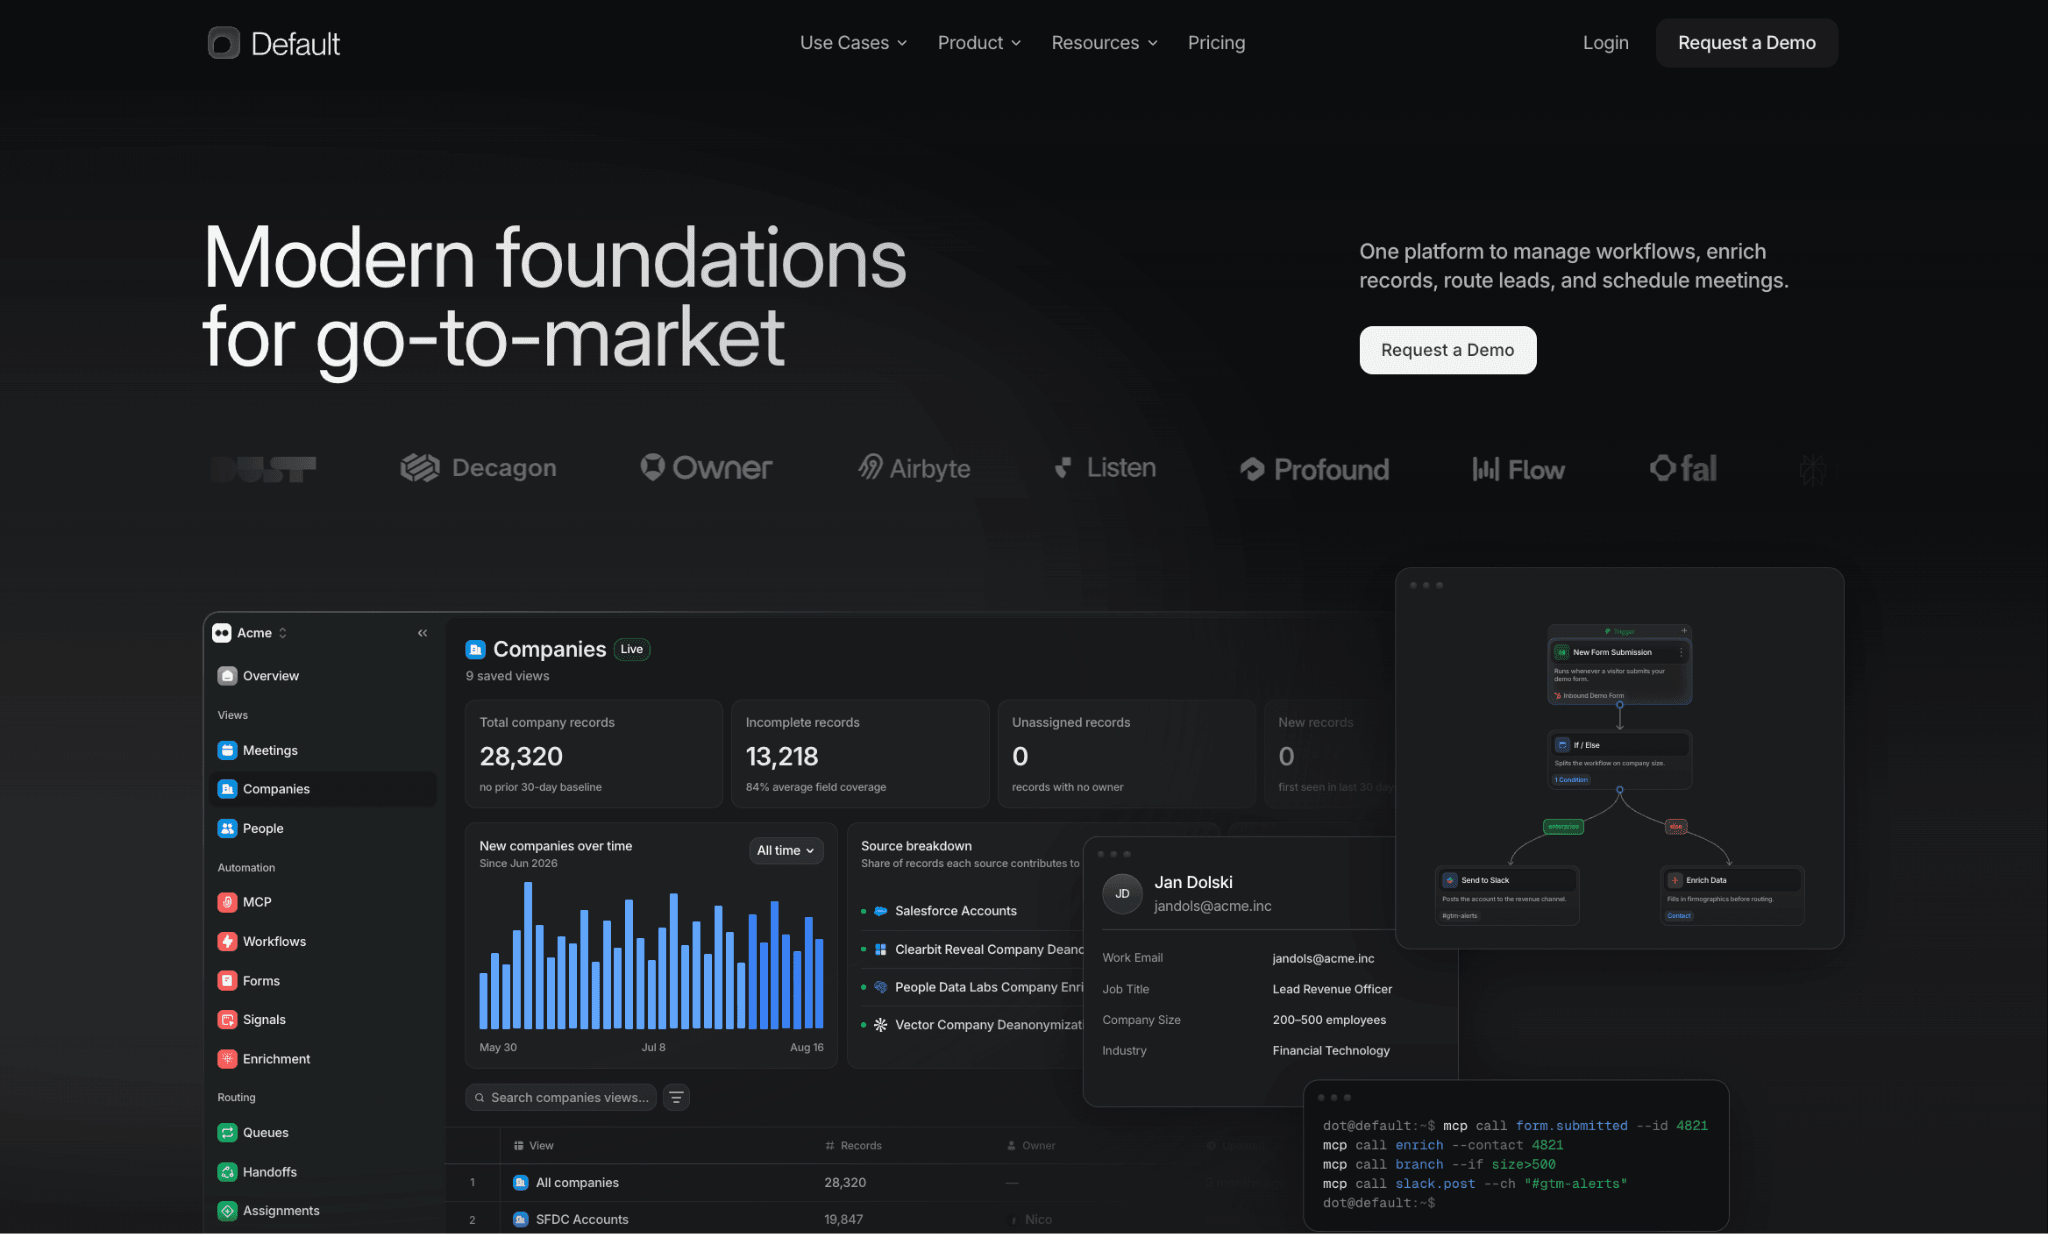Collapse the sidebar with double-chevron icon
Image resolution: width=2048 pixels, height=1234 pixels.
[423, 633]
